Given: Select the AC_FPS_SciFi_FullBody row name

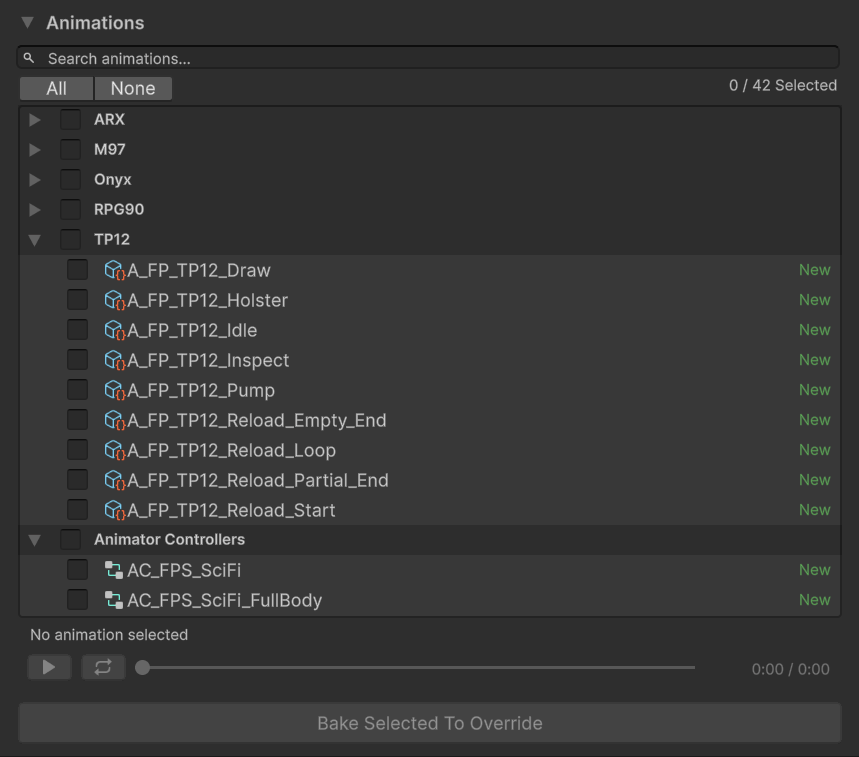Looking at the screenshot, I should coord(225,600).
